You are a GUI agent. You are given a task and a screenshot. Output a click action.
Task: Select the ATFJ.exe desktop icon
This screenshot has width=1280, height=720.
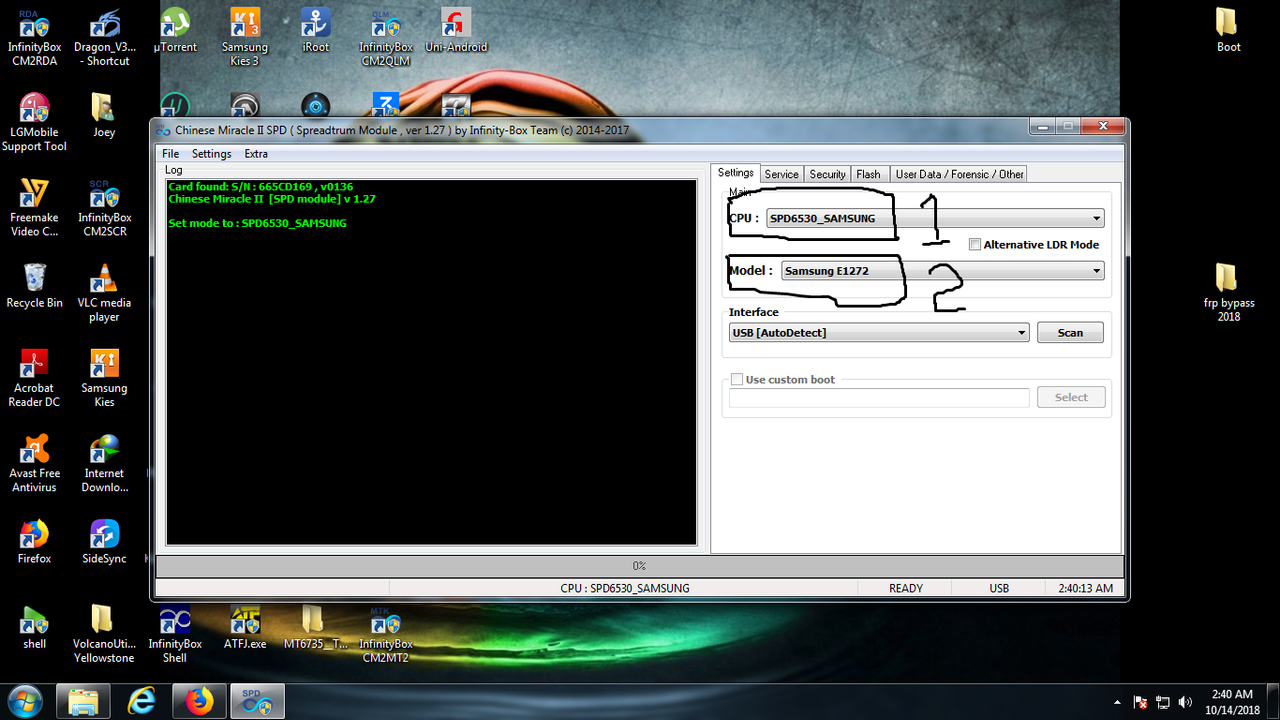point(245,627)
